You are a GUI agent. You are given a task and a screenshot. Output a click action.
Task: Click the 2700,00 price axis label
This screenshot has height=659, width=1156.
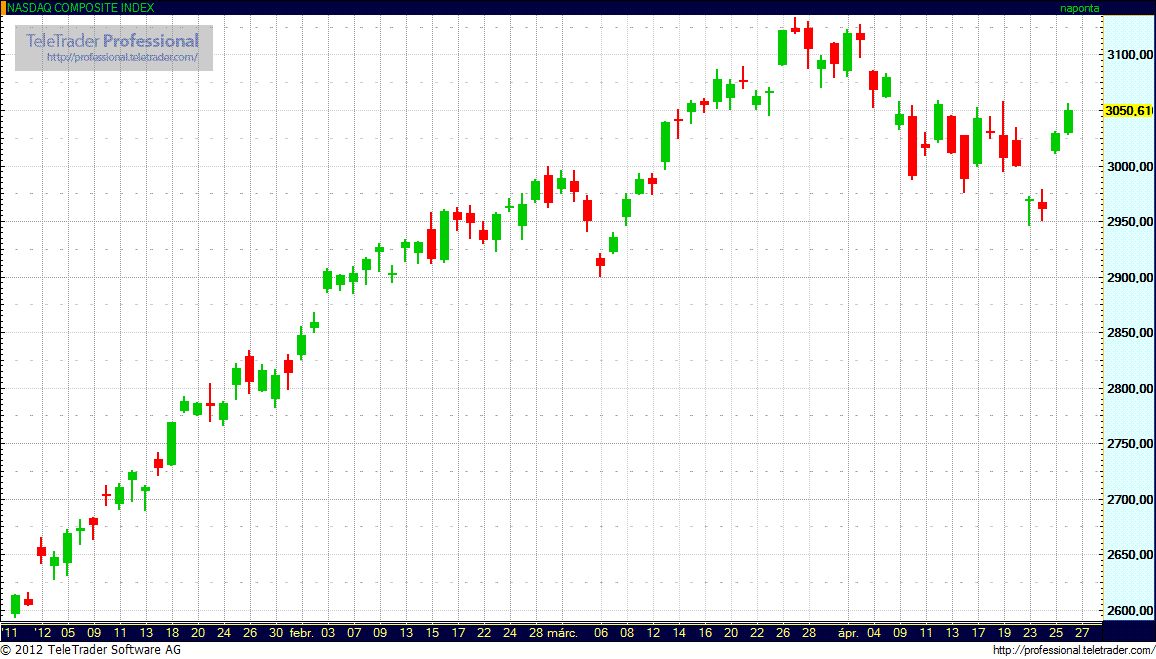1129,501
